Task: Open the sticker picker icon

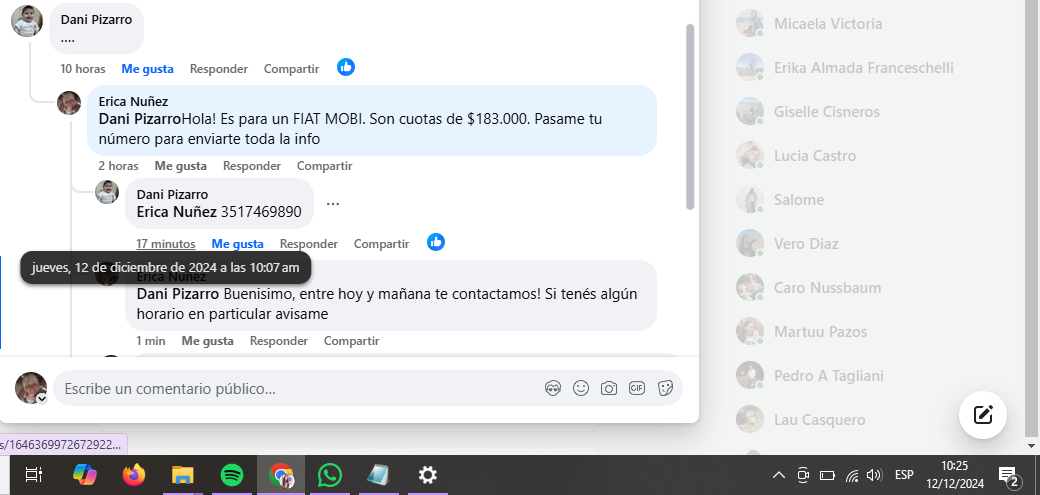Action: [x=665, y=388]
